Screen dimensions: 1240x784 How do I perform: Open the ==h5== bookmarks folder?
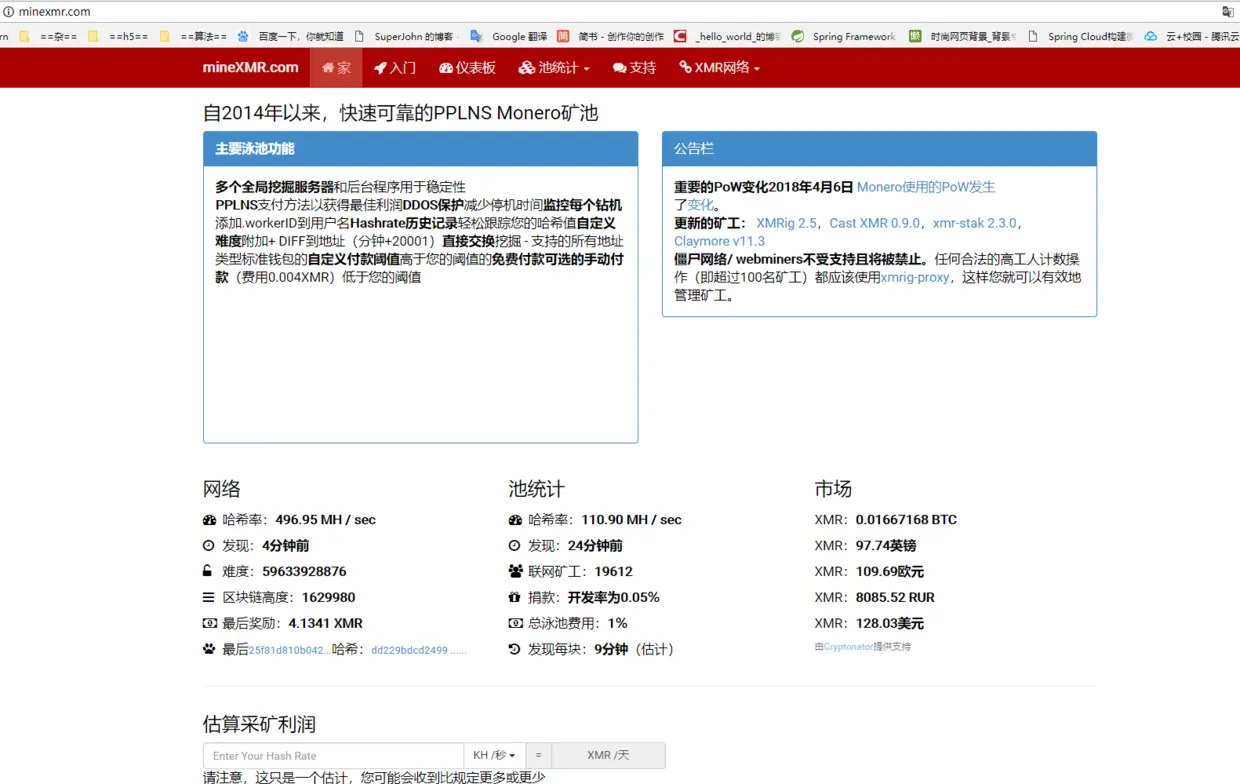[x=118, y=36]
